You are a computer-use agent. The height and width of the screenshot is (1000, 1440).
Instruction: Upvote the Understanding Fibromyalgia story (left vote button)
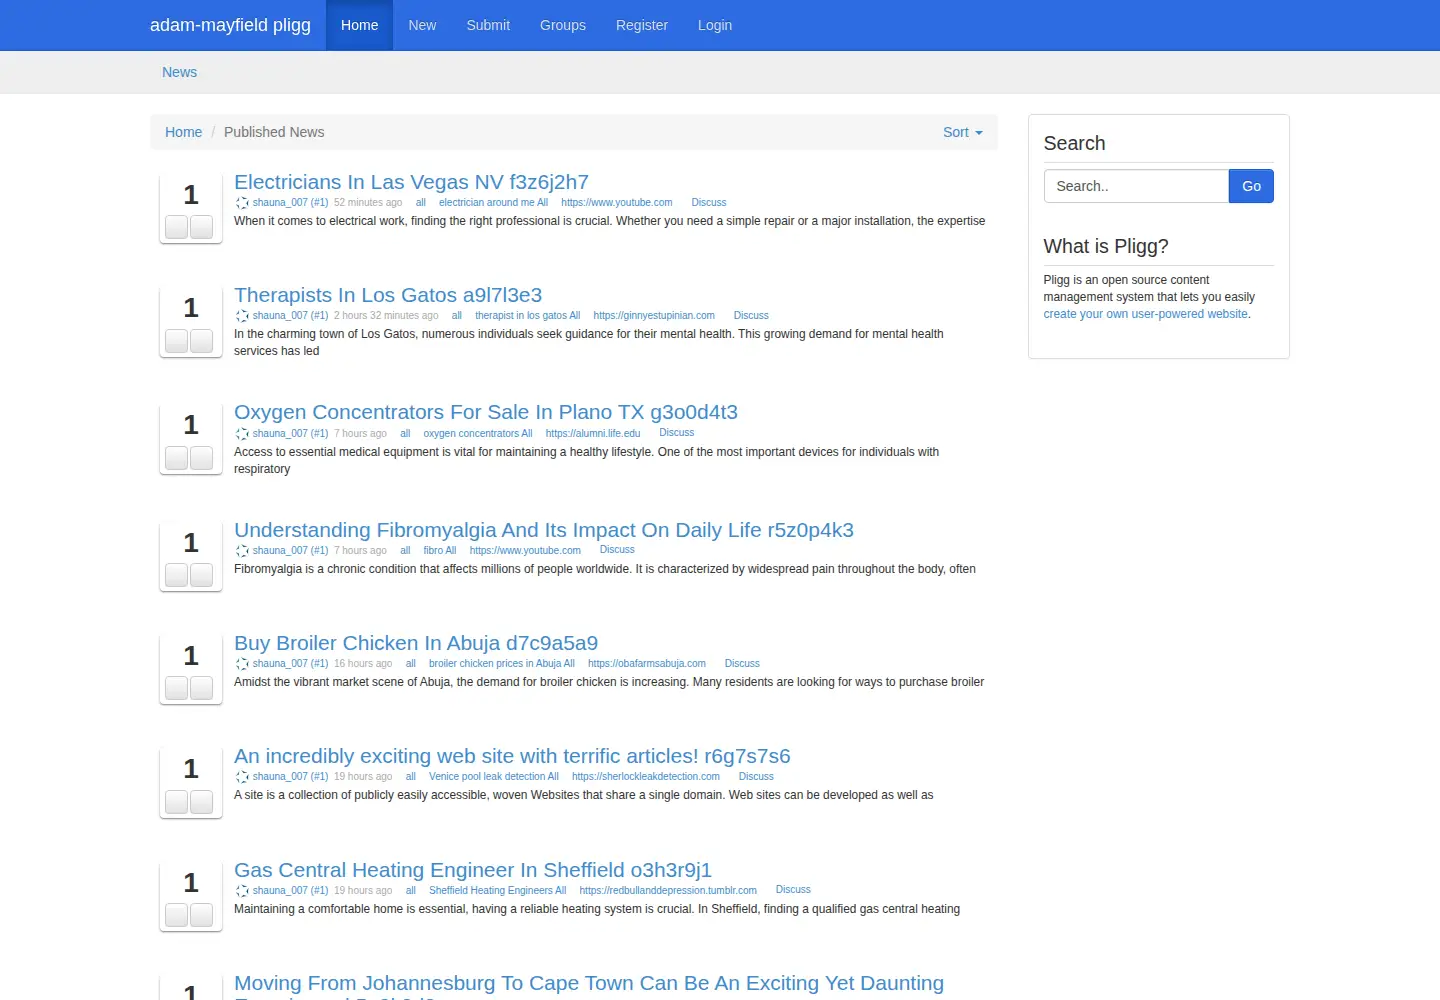[177, 575]
